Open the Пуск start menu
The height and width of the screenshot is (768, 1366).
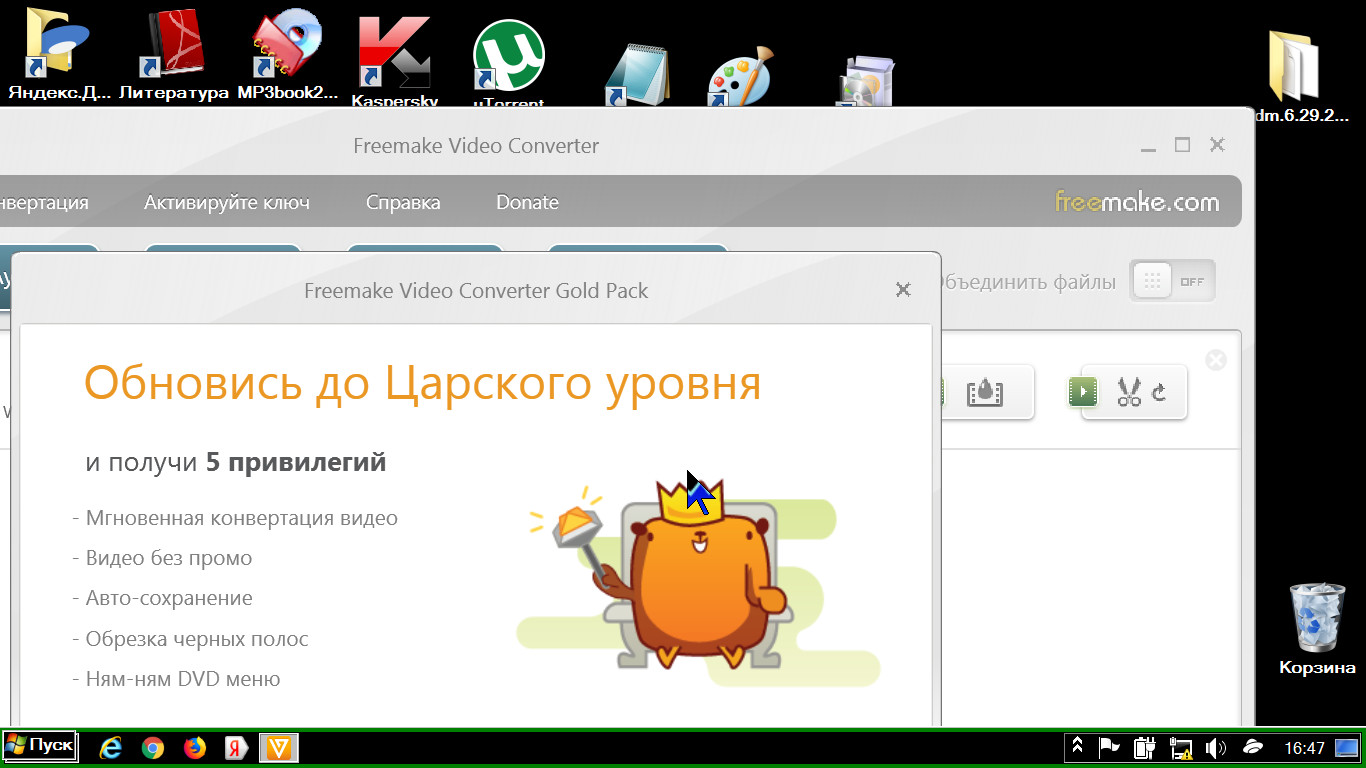[x=40, y=746]
